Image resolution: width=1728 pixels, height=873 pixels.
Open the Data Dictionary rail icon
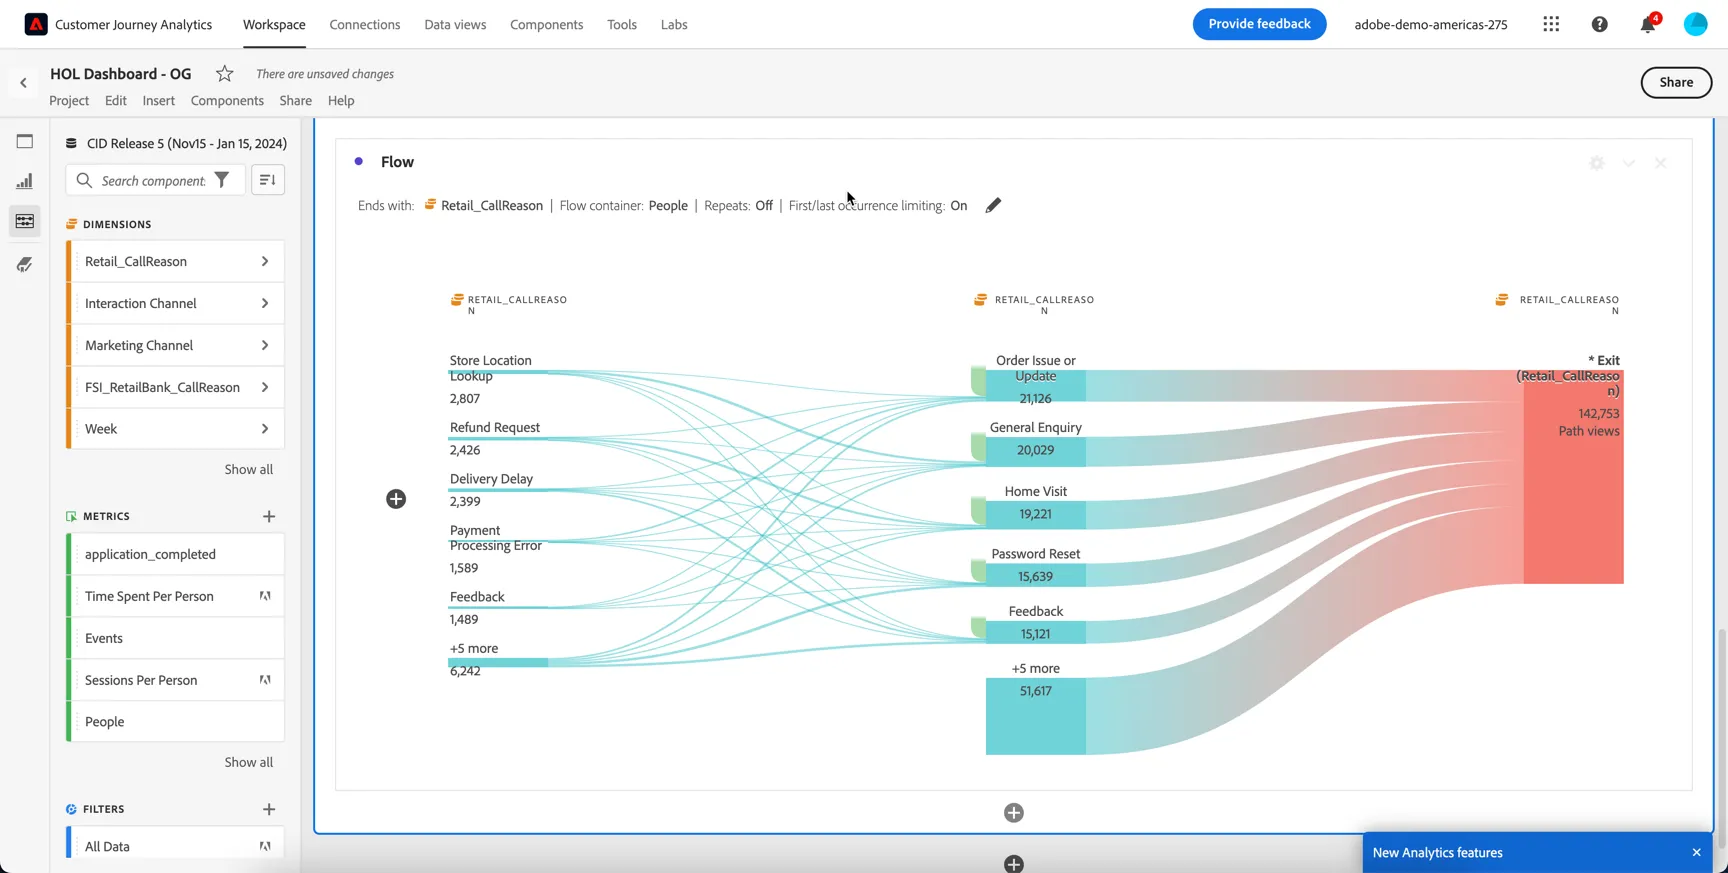pos(25,264)
